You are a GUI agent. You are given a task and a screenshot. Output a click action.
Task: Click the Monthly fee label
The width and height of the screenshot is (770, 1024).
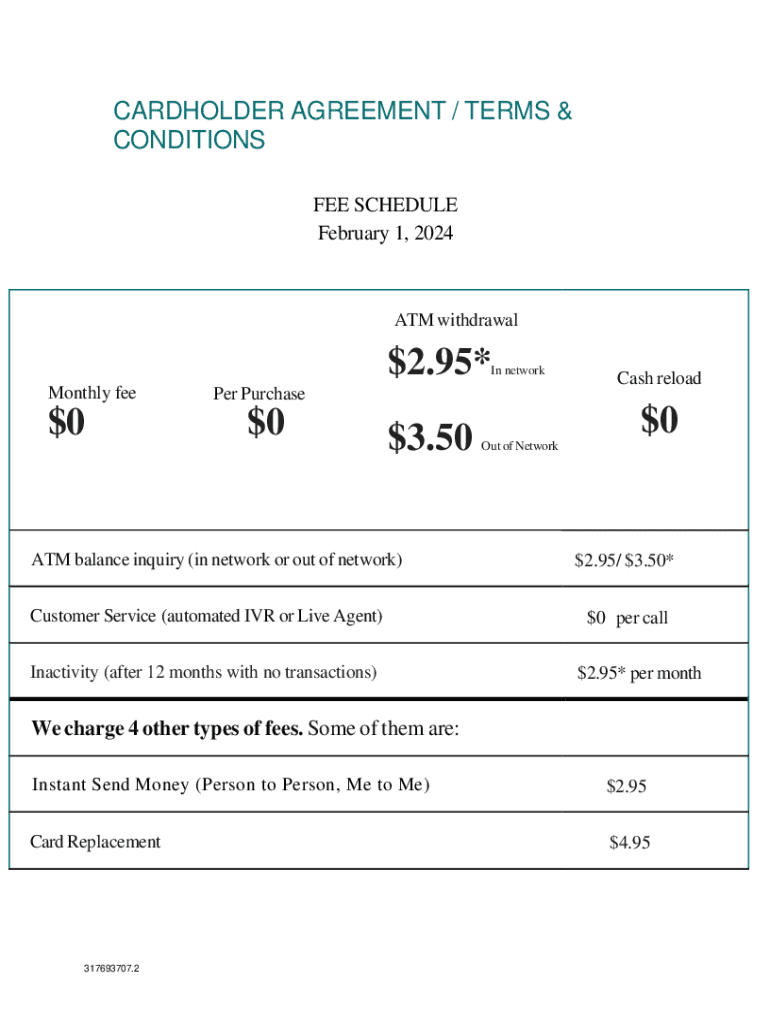[x=92, y=393]
